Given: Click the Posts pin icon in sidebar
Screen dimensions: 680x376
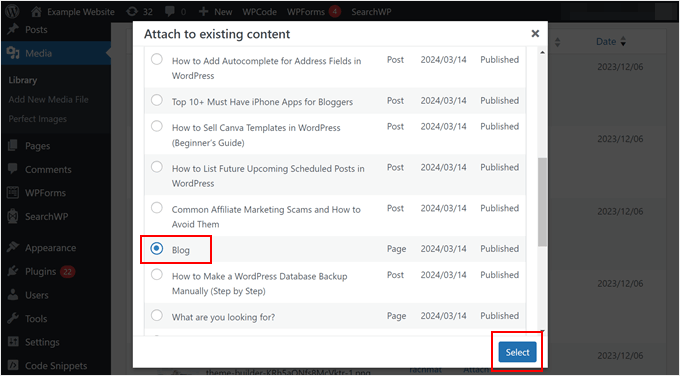Looking at the screenshot, I should click(x=13, y=29).
